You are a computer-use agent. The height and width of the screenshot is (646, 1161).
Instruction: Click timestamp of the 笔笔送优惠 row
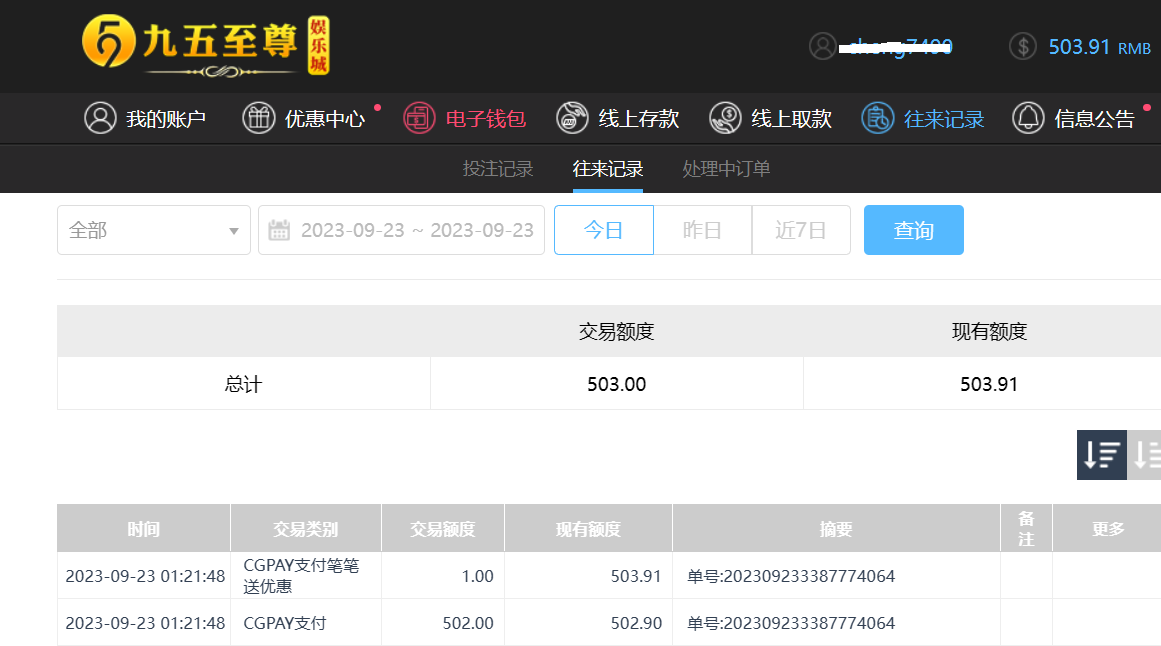pyautogui.click(x=145, y=576)
